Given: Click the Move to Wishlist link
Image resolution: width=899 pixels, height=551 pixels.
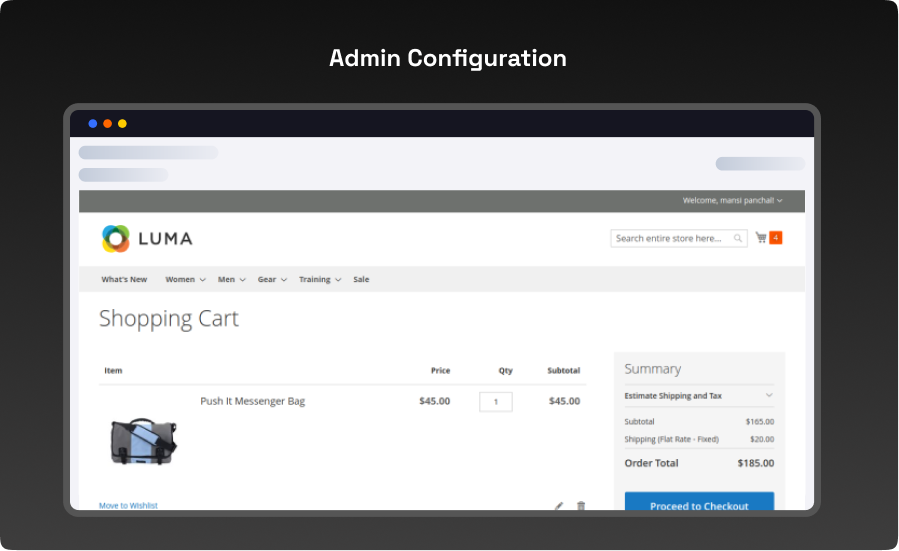Looking at the screenshot, I should pyautogui.click(x=128, y=506).
